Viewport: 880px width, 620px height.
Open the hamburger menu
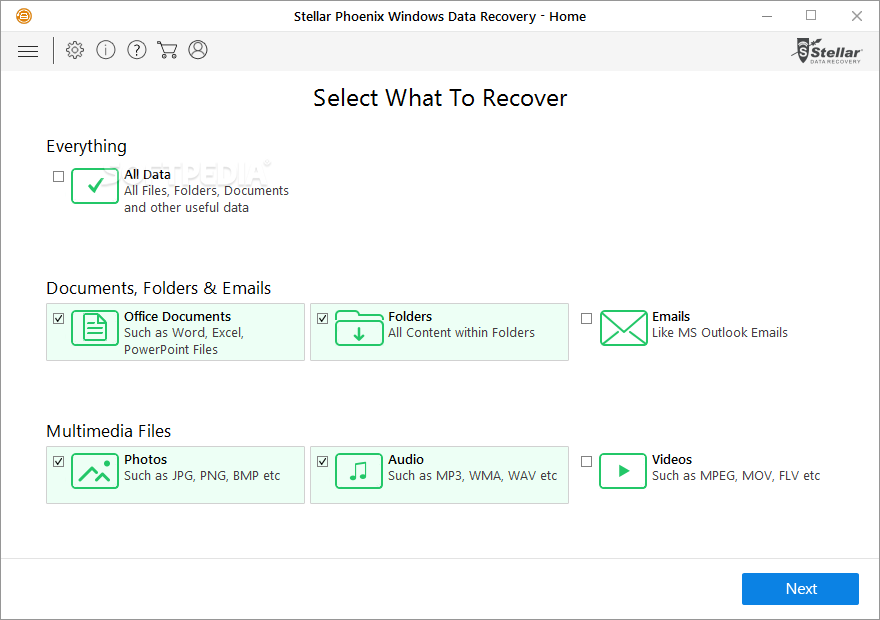click(x=28, y=51)
